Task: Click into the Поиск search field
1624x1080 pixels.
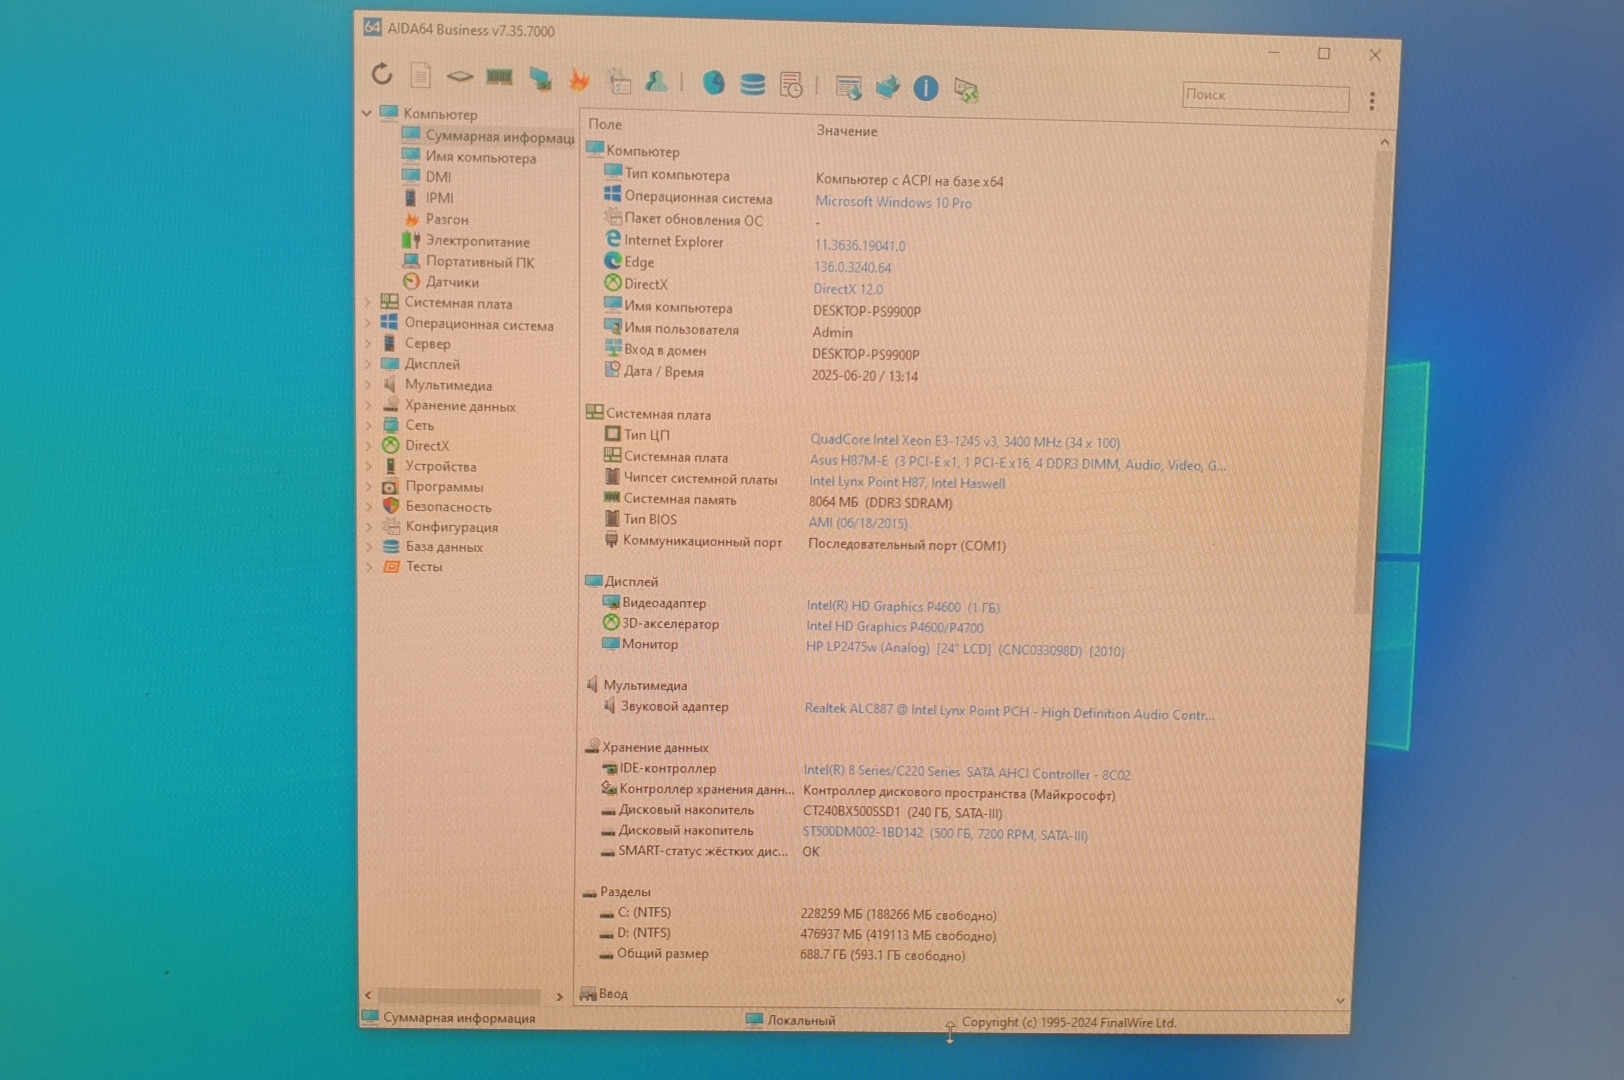Action: click(1264, 96)
